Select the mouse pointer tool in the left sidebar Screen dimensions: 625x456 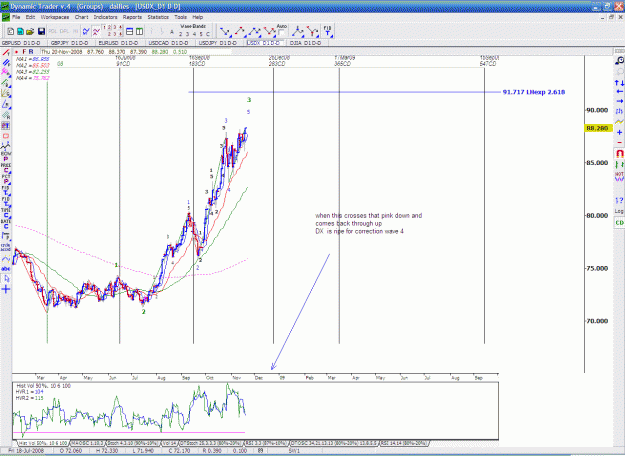(x=6, y=279)
